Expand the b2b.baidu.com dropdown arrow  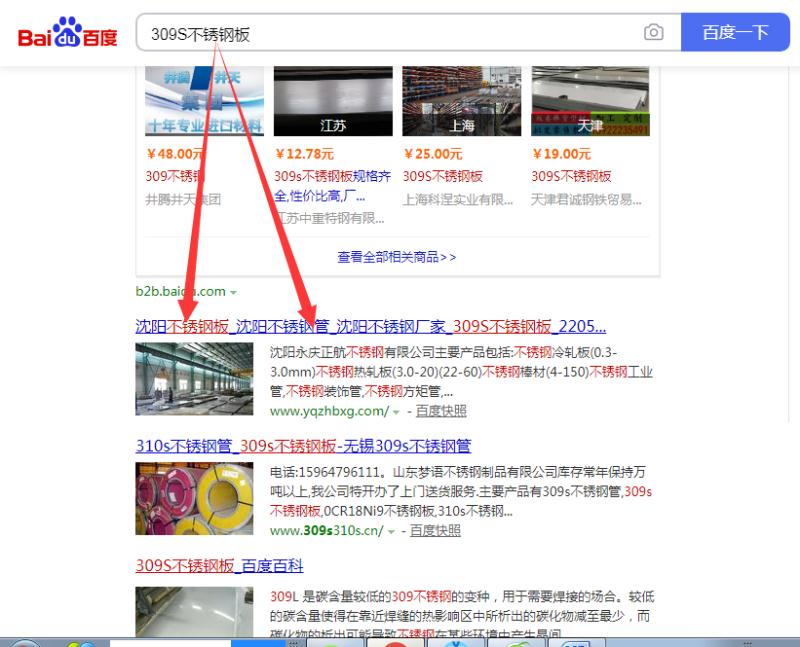(233, 292)
